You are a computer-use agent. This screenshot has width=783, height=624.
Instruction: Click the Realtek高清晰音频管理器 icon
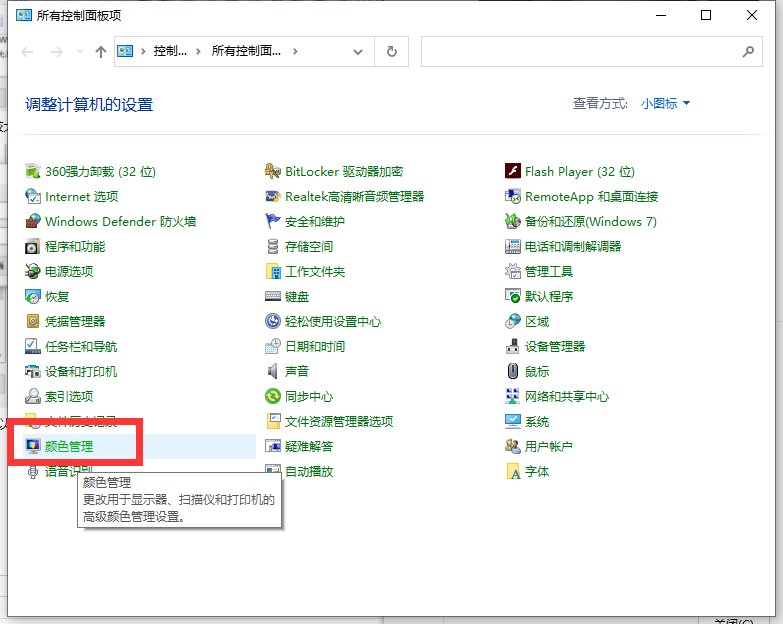(273, 197)
